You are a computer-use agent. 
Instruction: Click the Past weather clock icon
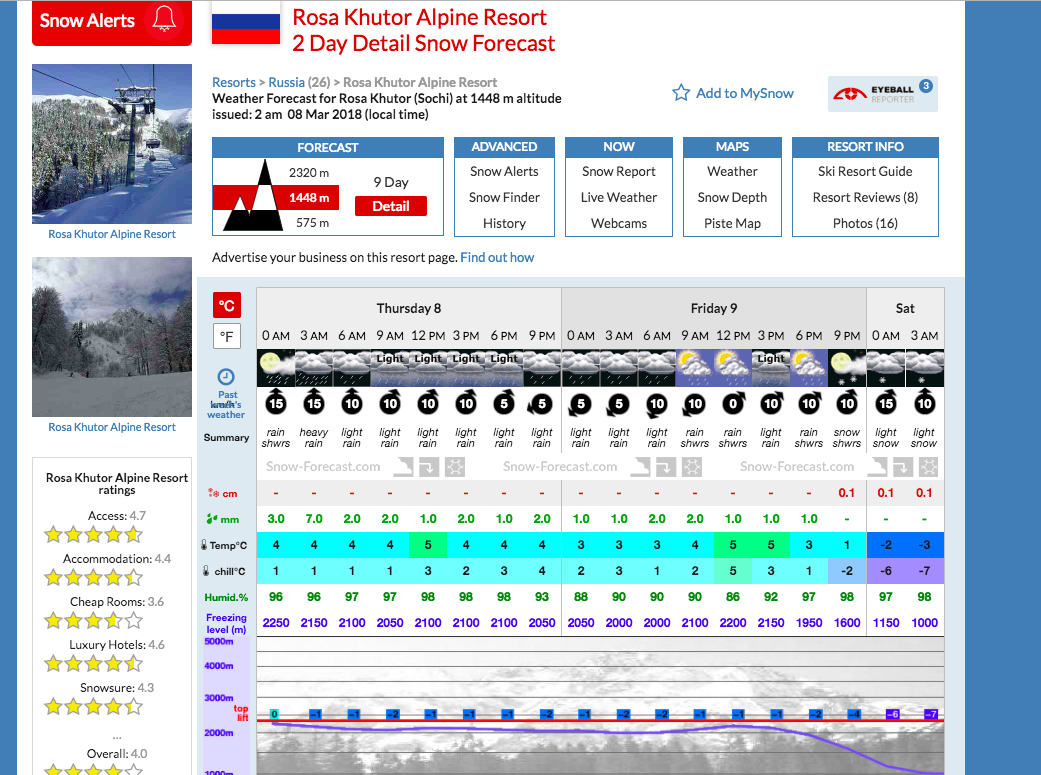click(226, 377)
